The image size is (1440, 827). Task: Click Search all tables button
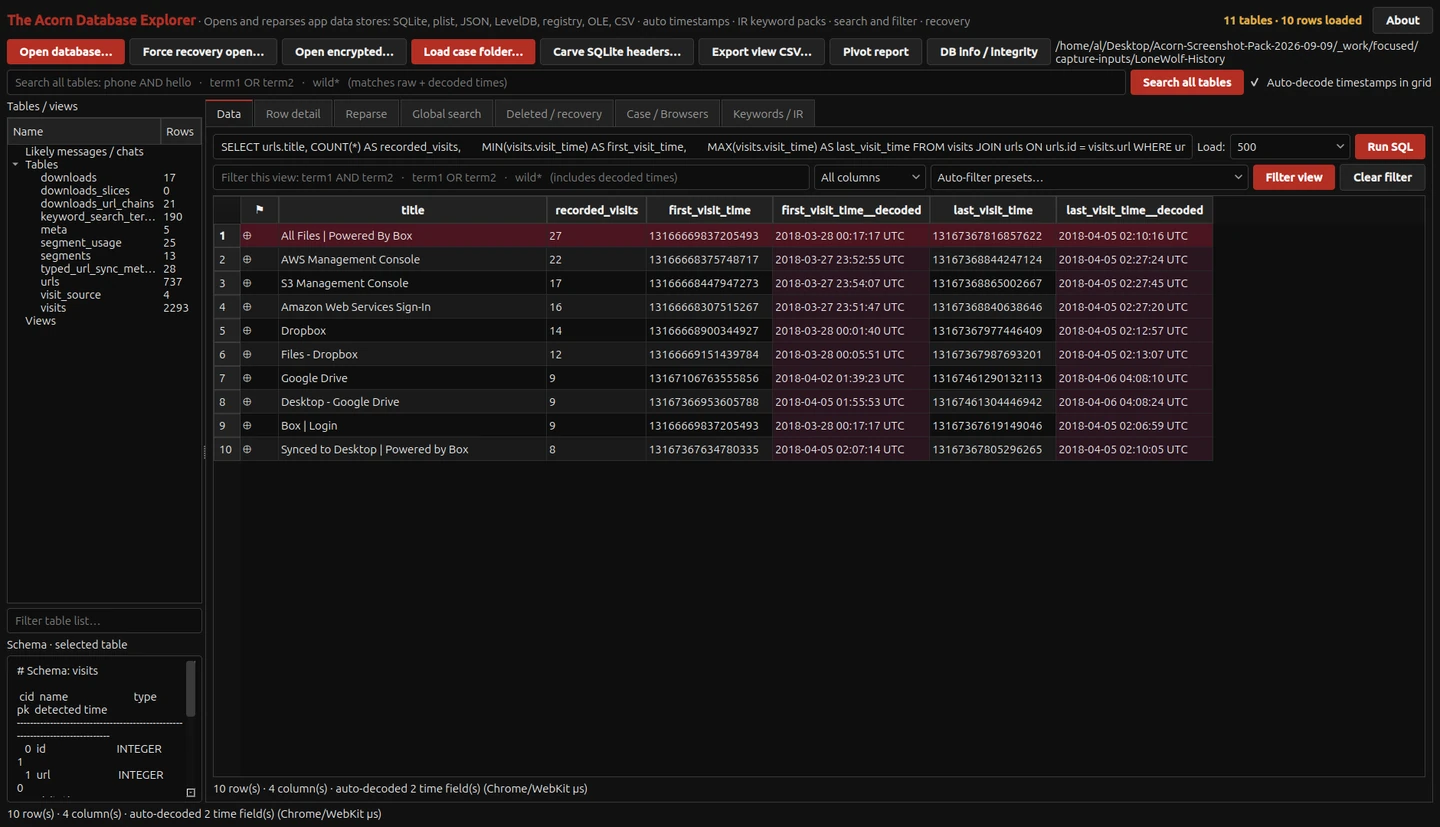1187,82
